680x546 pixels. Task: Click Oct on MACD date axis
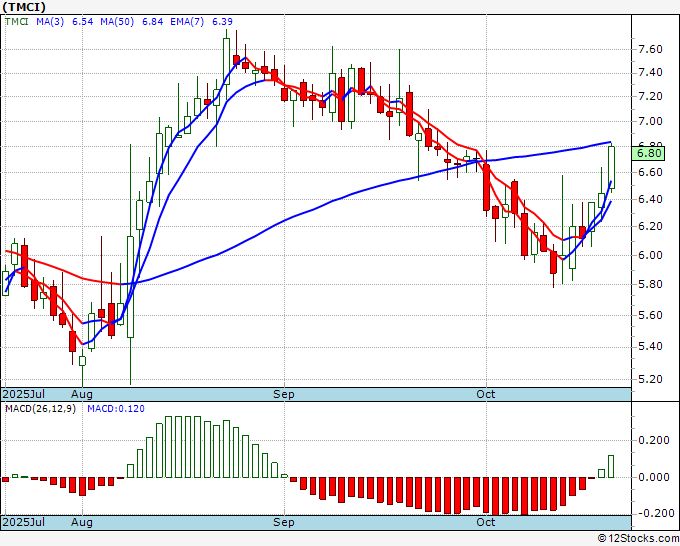pyautogui.click(x=486, y=522)
